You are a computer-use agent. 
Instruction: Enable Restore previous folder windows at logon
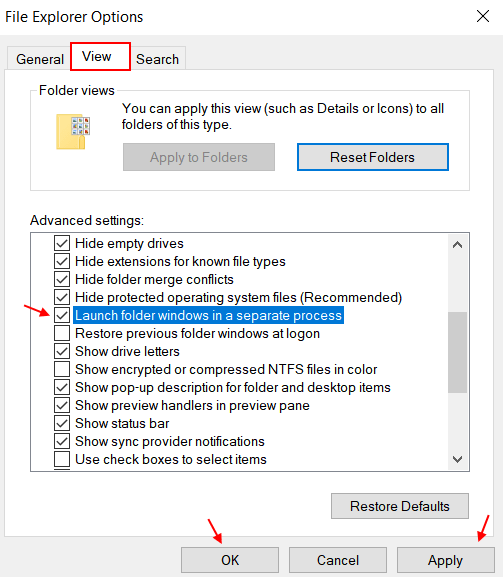click(x=62, y=333)
